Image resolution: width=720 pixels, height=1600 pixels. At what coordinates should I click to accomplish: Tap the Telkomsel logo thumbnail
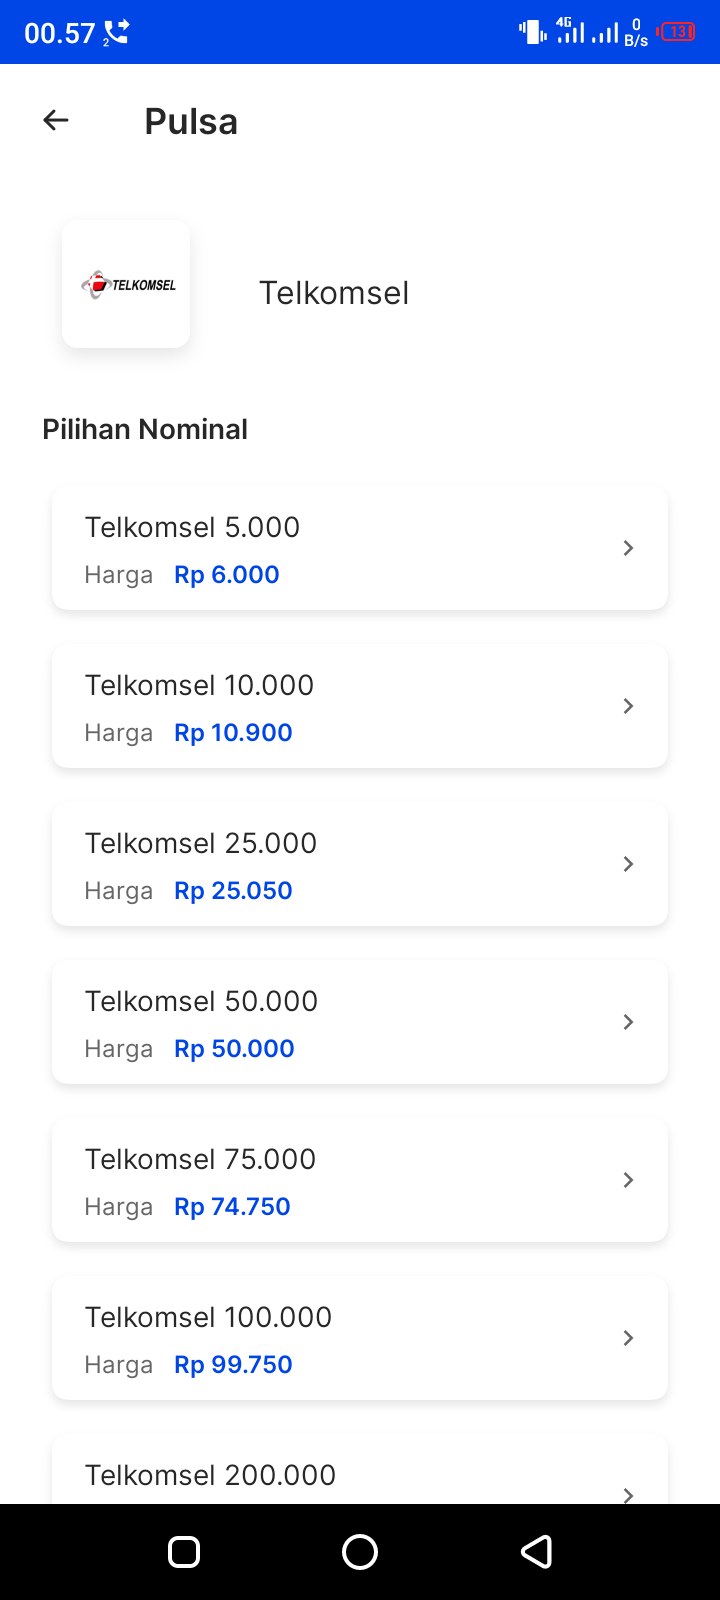tap(126, 284)
